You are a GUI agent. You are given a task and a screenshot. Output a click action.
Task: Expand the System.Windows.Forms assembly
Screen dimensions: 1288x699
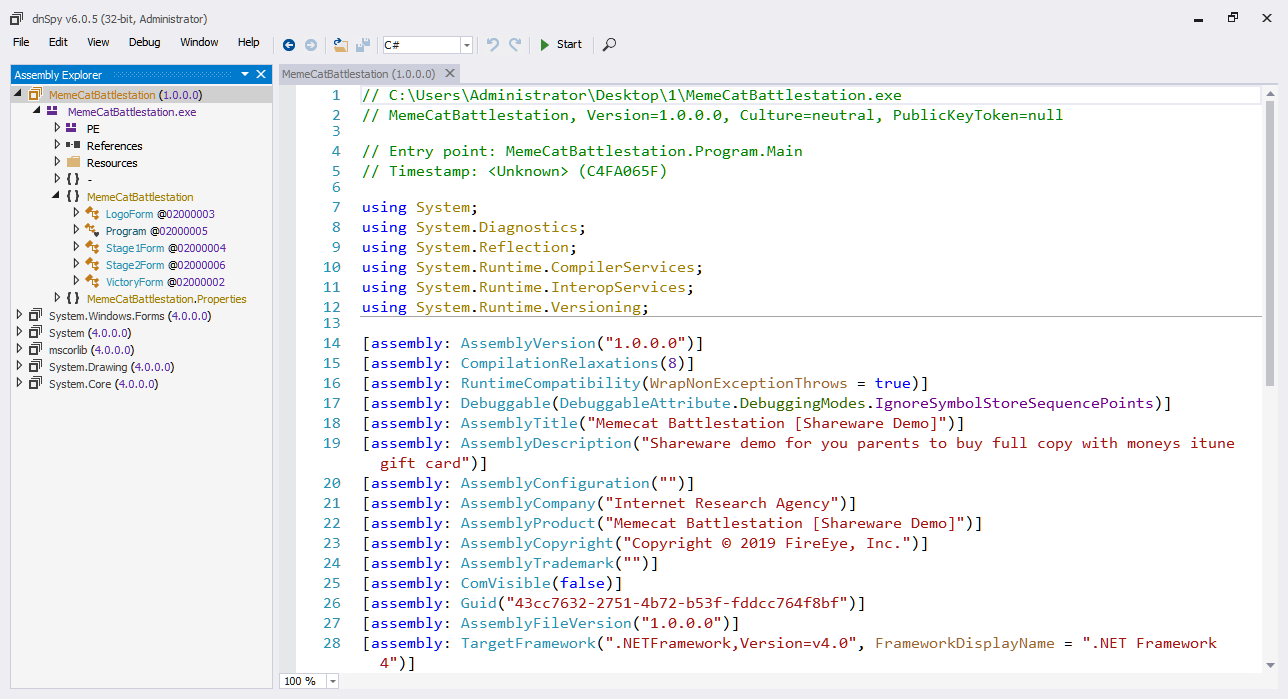pos(20,315)
